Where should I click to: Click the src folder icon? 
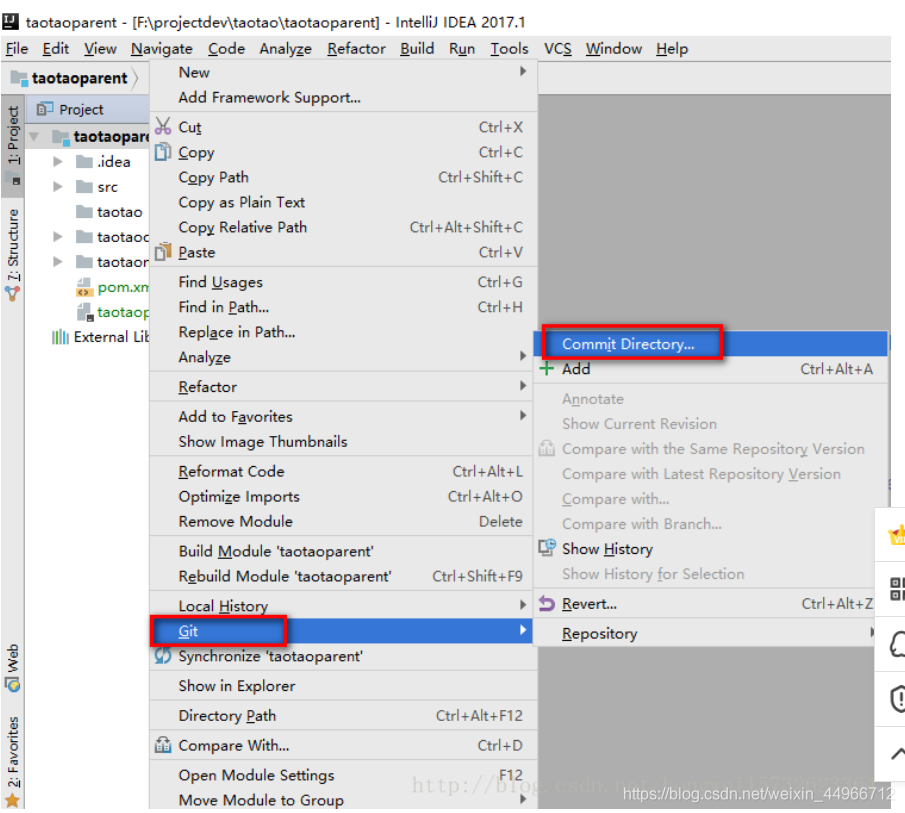tap(84, 186)
